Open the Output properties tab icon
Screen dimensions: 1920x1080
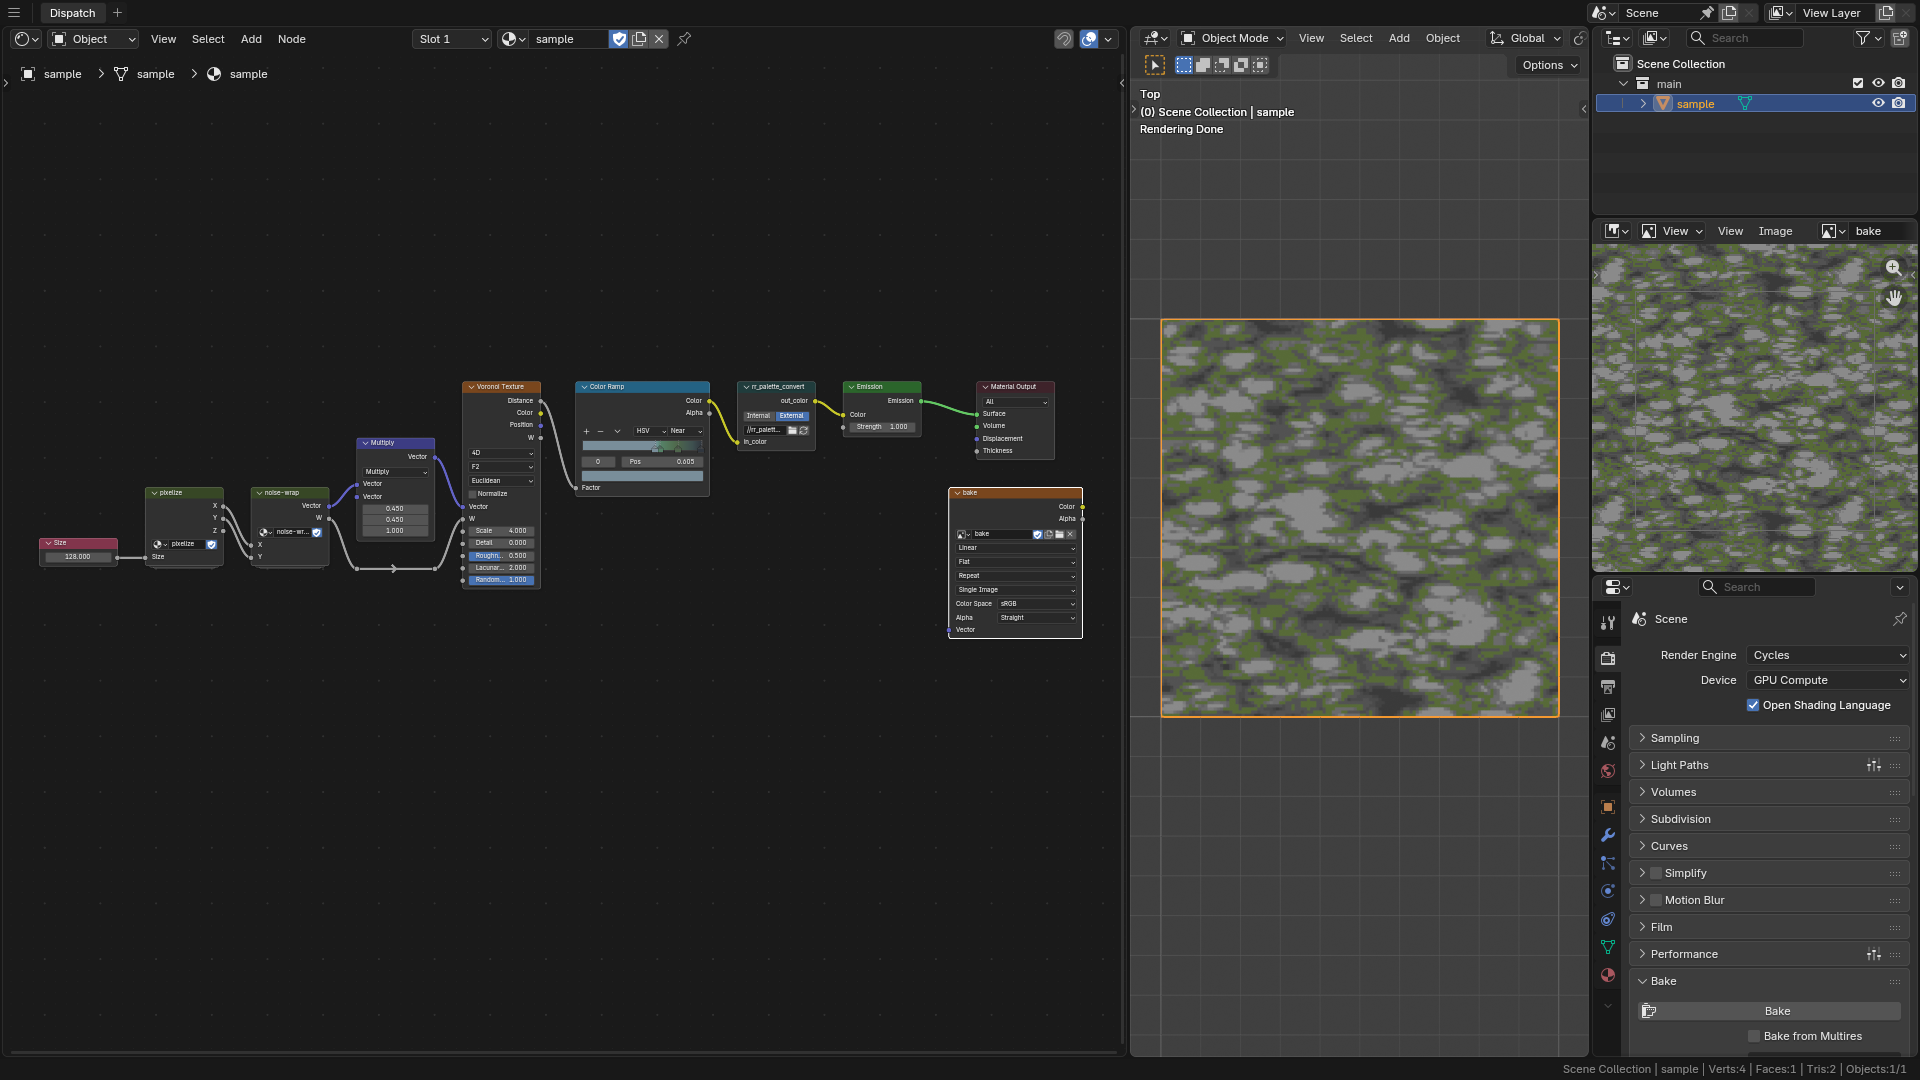click(1608, 687)
